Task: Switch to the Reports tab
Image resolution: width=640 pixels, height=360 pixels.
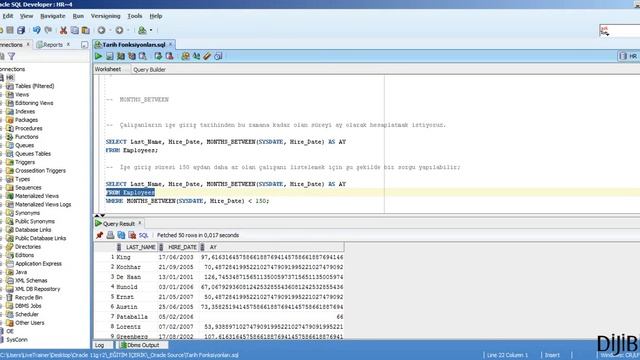Action: (x=53, y=45)
